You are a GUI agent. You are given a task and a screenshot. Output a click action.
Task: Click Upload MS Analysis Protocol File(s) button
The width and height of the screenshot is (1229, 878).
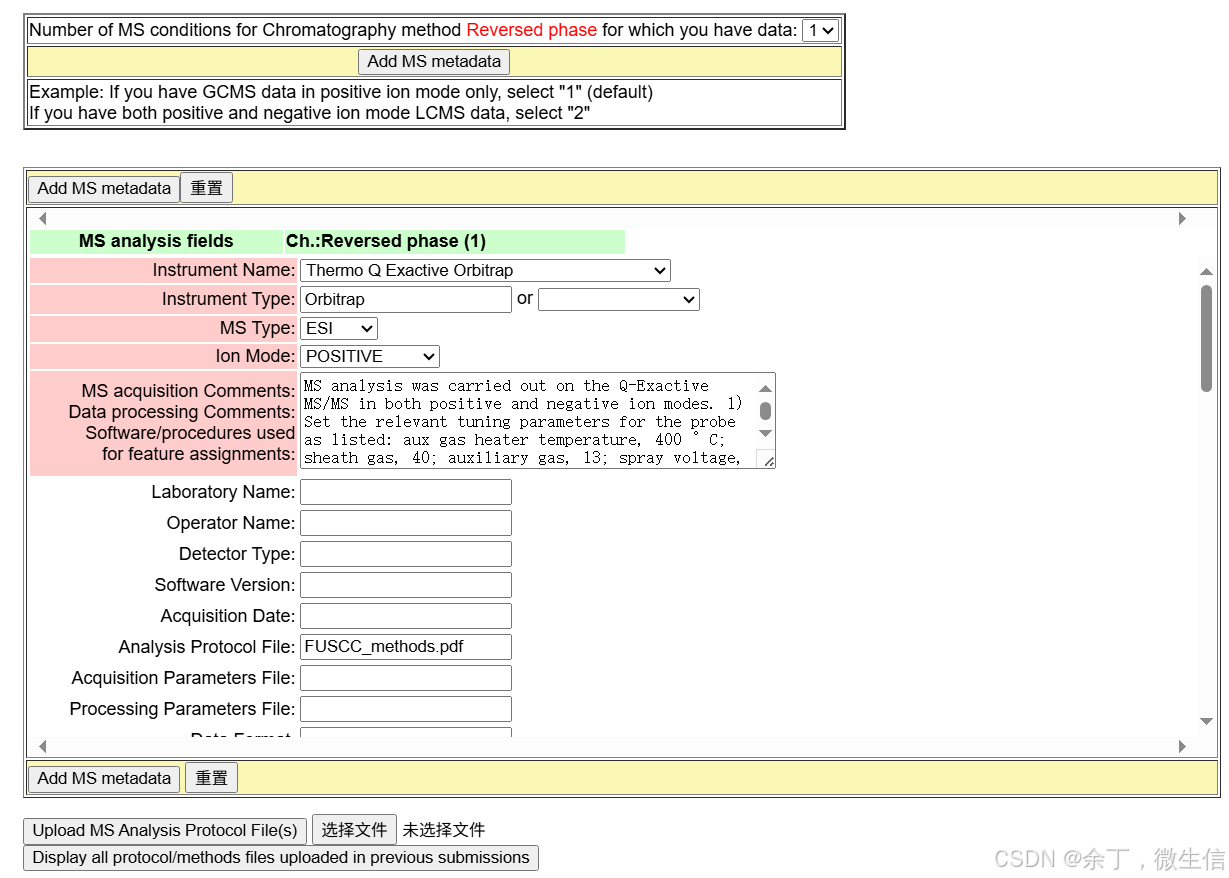pos(165,830)
